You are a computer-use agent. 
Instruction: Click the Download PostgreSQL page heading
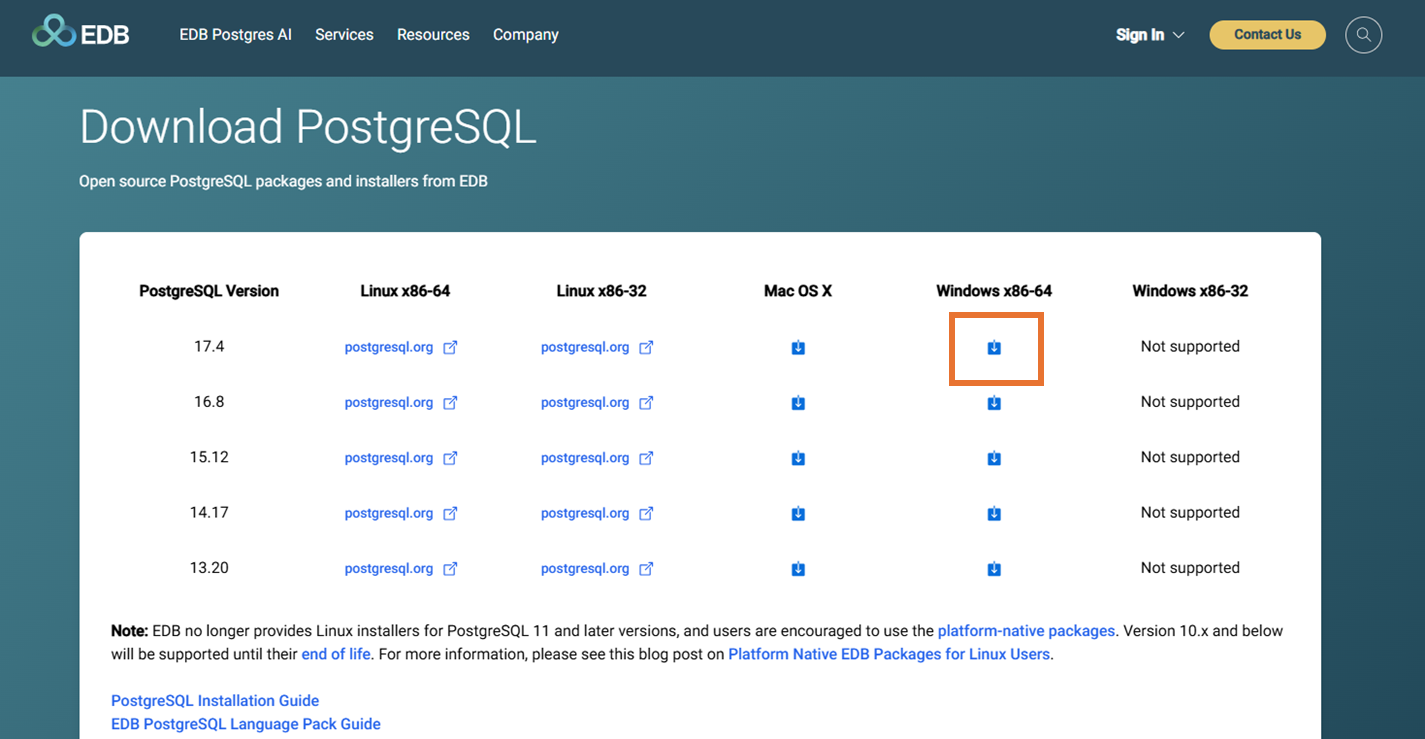tap(308, 128)
